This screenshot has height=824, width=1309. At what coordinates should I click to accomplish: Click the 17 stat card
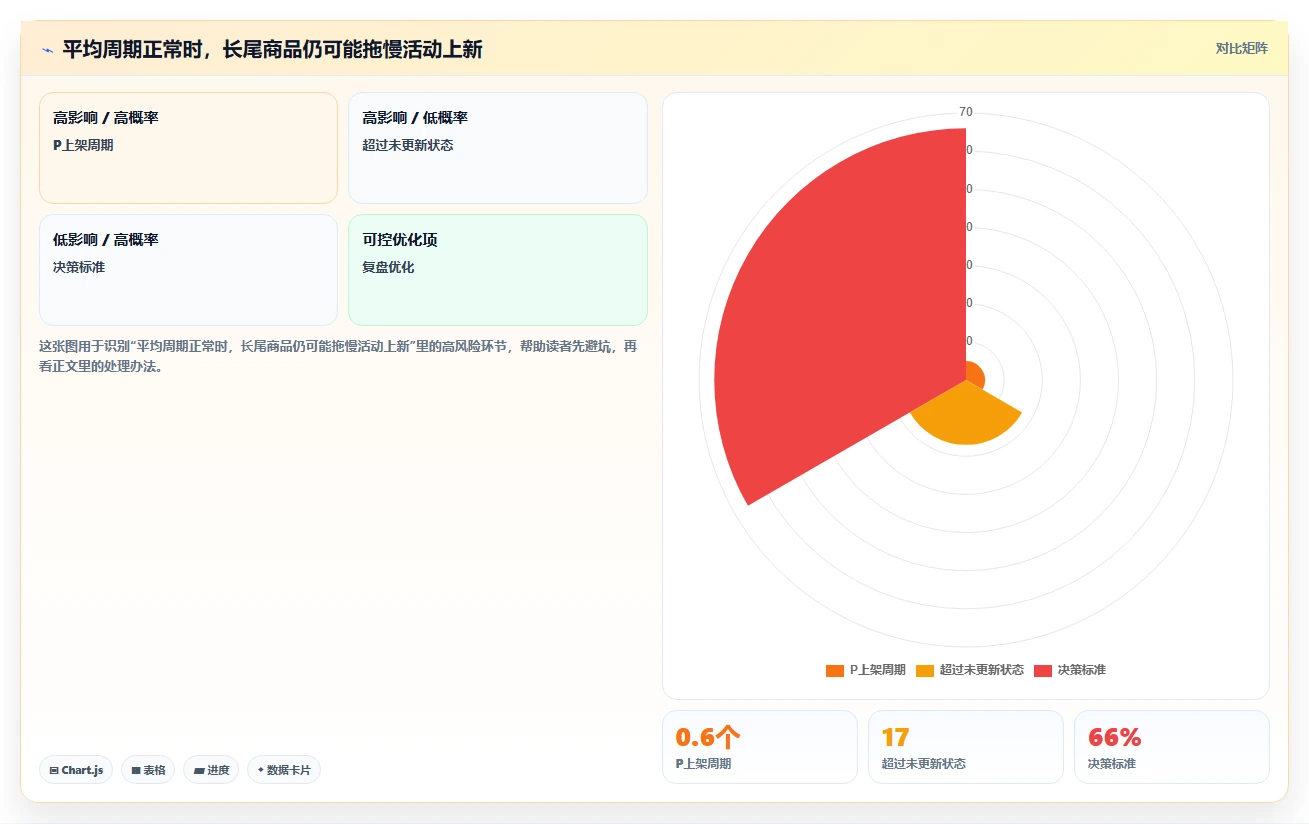[965, 747]
